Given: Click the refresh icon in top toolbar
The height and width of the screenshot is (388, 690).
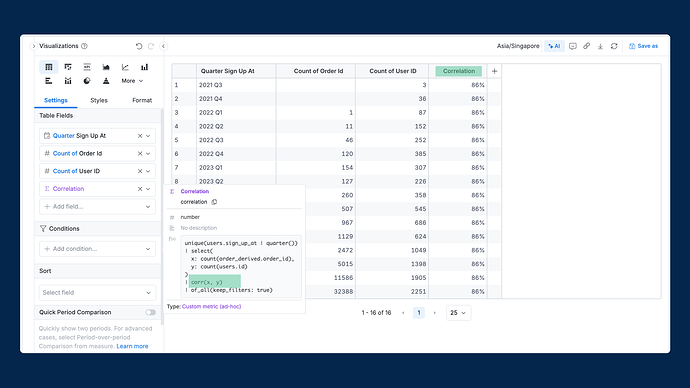Looking at the screenshot, I should point(614,46).
